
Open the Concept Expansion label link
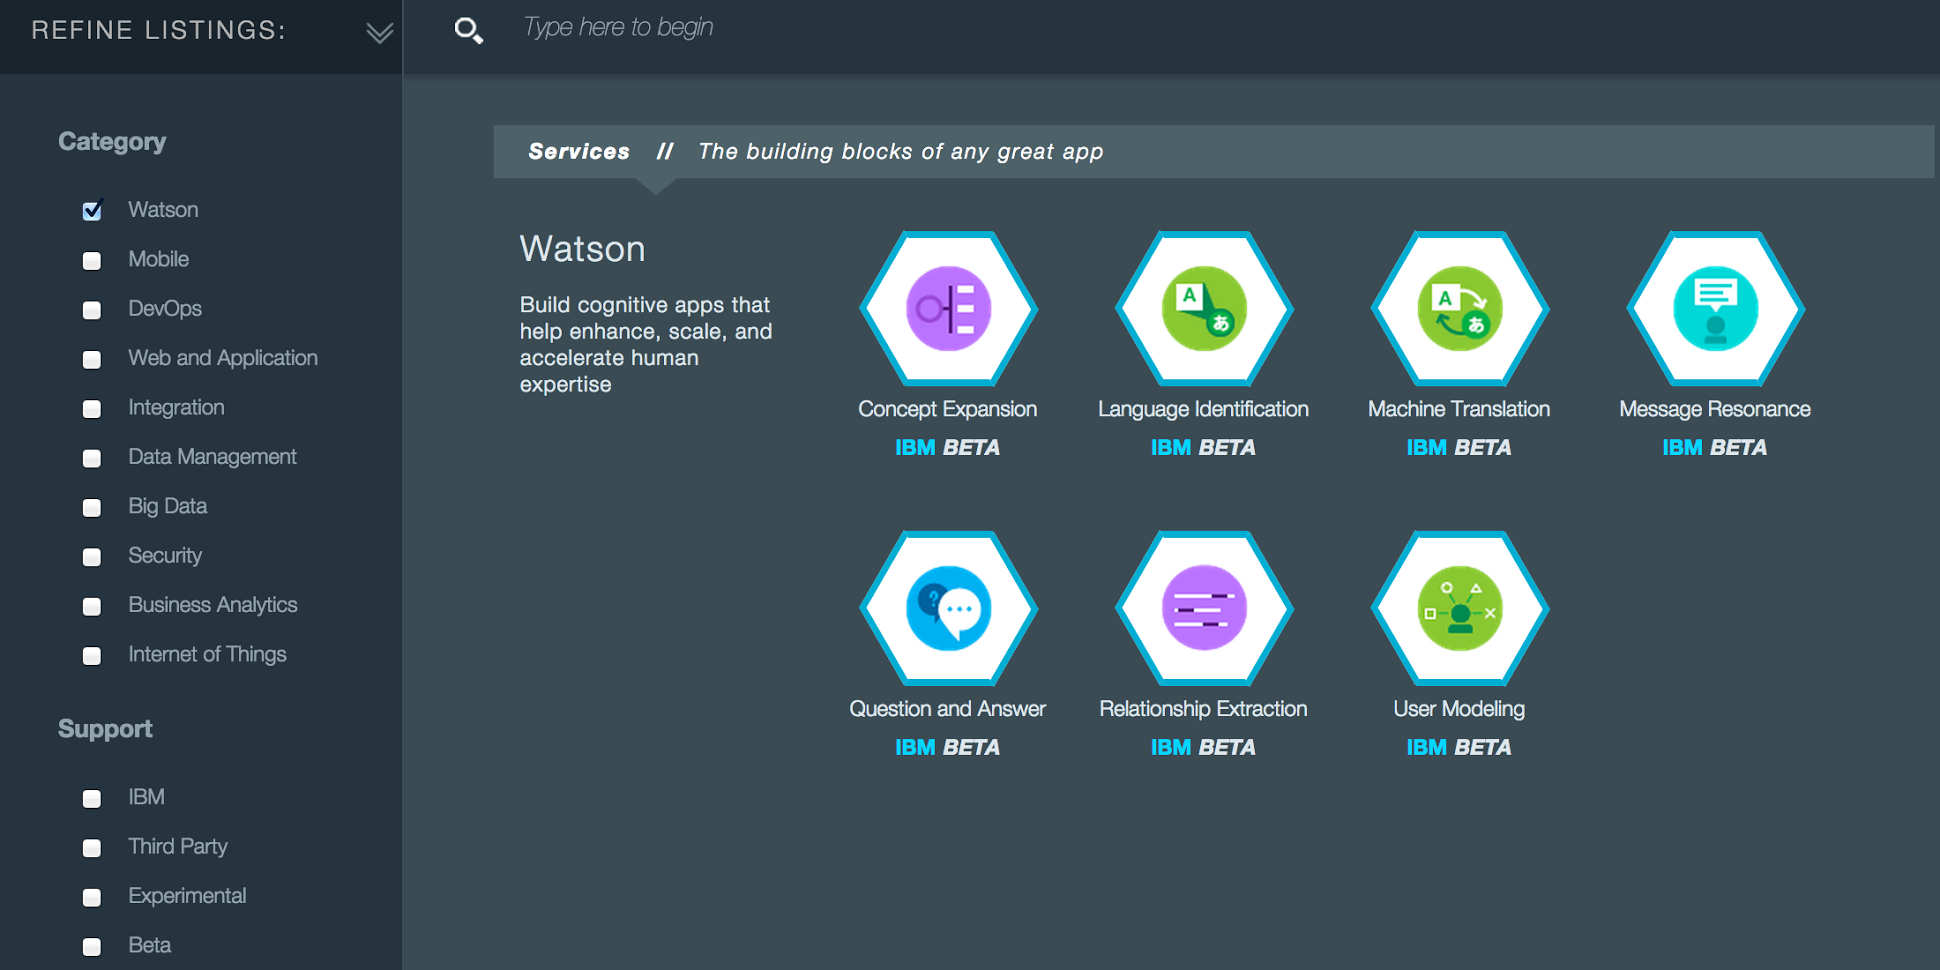click(948, 409)
